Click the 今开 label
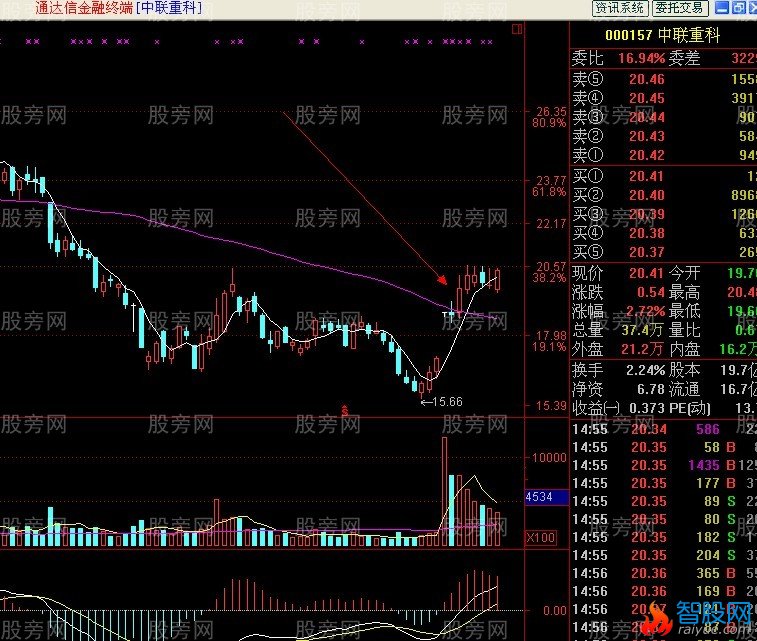Image resolution: width=757 pixels, height=641 pixels. [x=684, y=273]
